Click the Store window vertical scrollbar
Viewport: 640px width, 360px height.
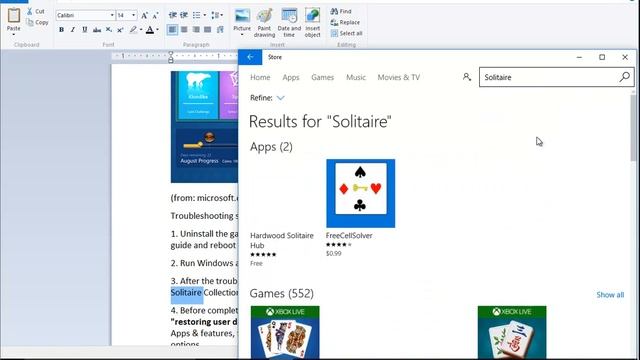(x=633, y=127)
